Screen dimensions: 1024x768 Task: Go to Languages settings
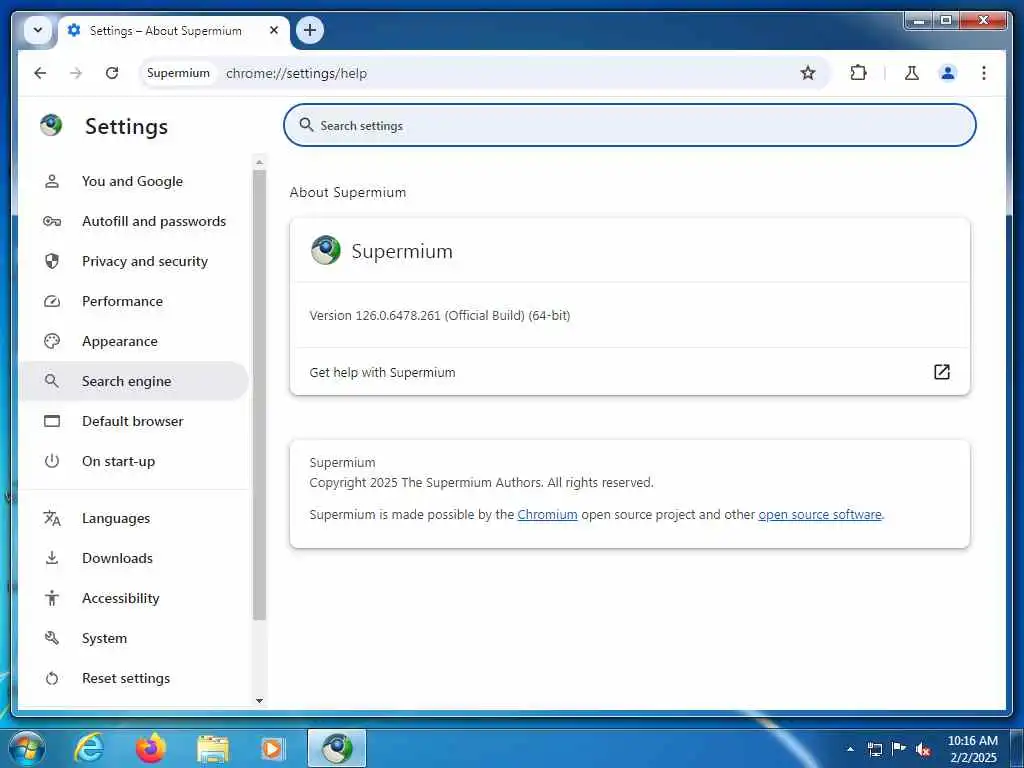(133, 519)
